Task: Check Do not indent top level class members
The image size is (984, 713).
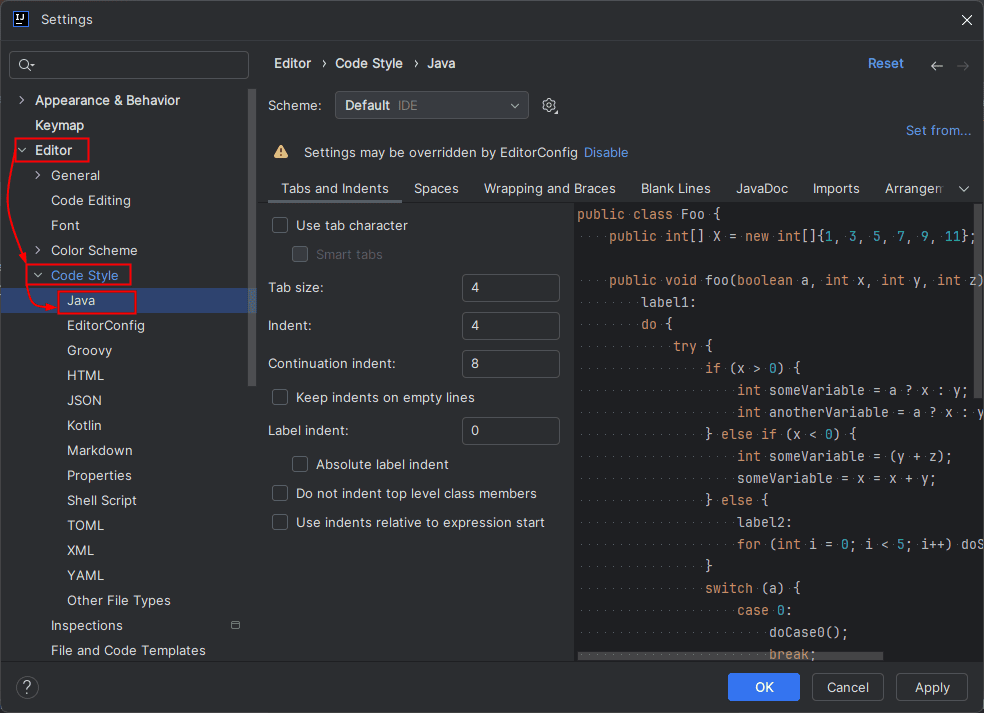Action: point(281,494)
